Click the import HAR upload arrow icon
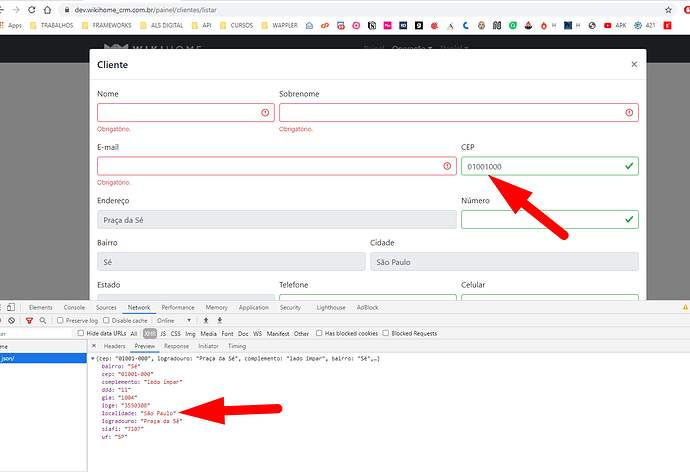Viewport: 690px width, 472px height. [x=205, y=320]
